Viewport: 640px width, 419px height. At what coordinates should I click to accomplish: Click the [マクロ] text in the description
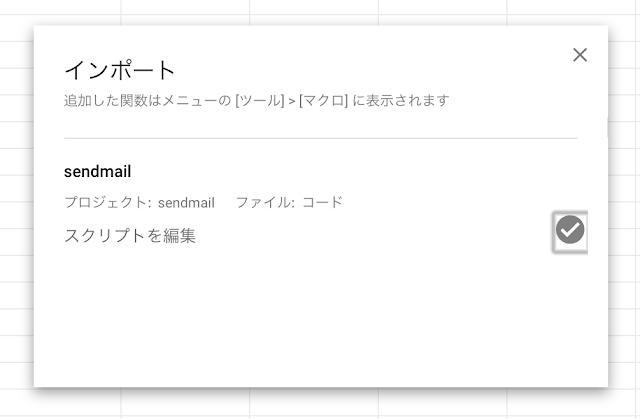click(323, 100)
